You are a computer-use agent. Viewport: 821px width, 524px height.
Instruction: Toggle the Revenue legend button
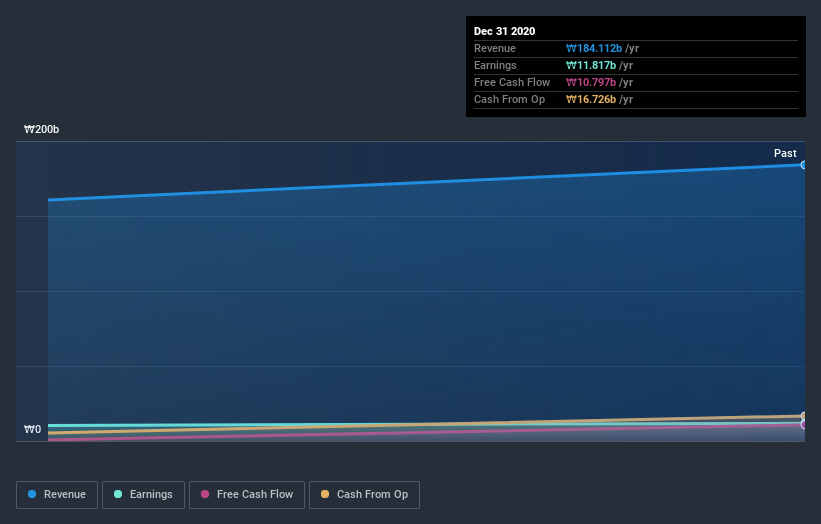click(57, 495)
